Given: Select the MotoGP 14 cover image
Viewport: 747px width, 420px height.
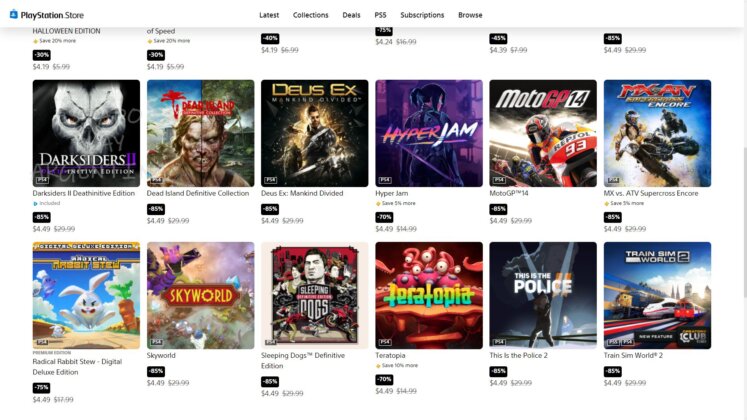Looking at the screenshot, I should point(543,133).
